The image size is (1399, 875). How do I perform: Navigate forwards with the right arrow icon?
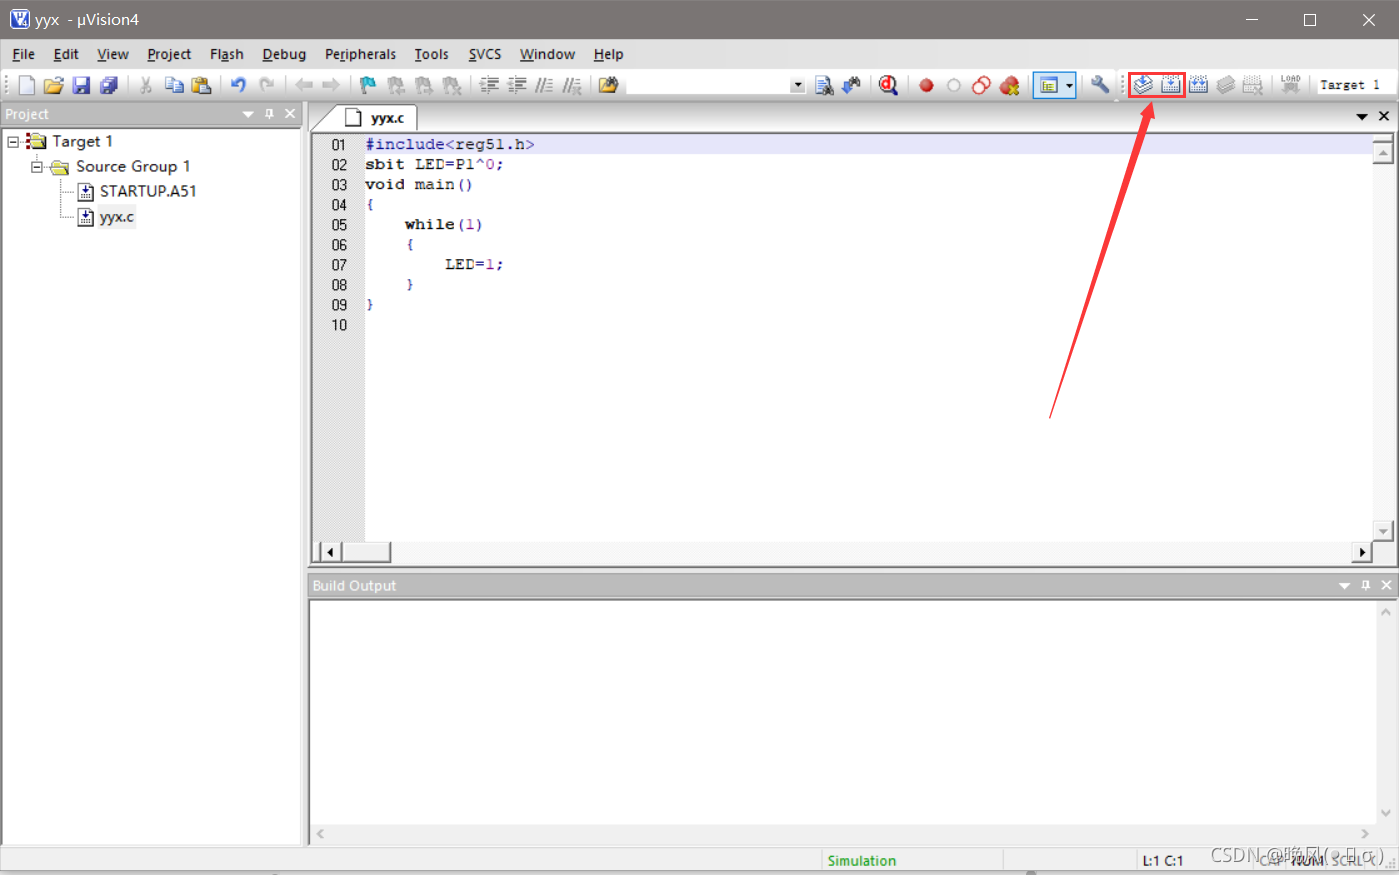pos(331,85)
